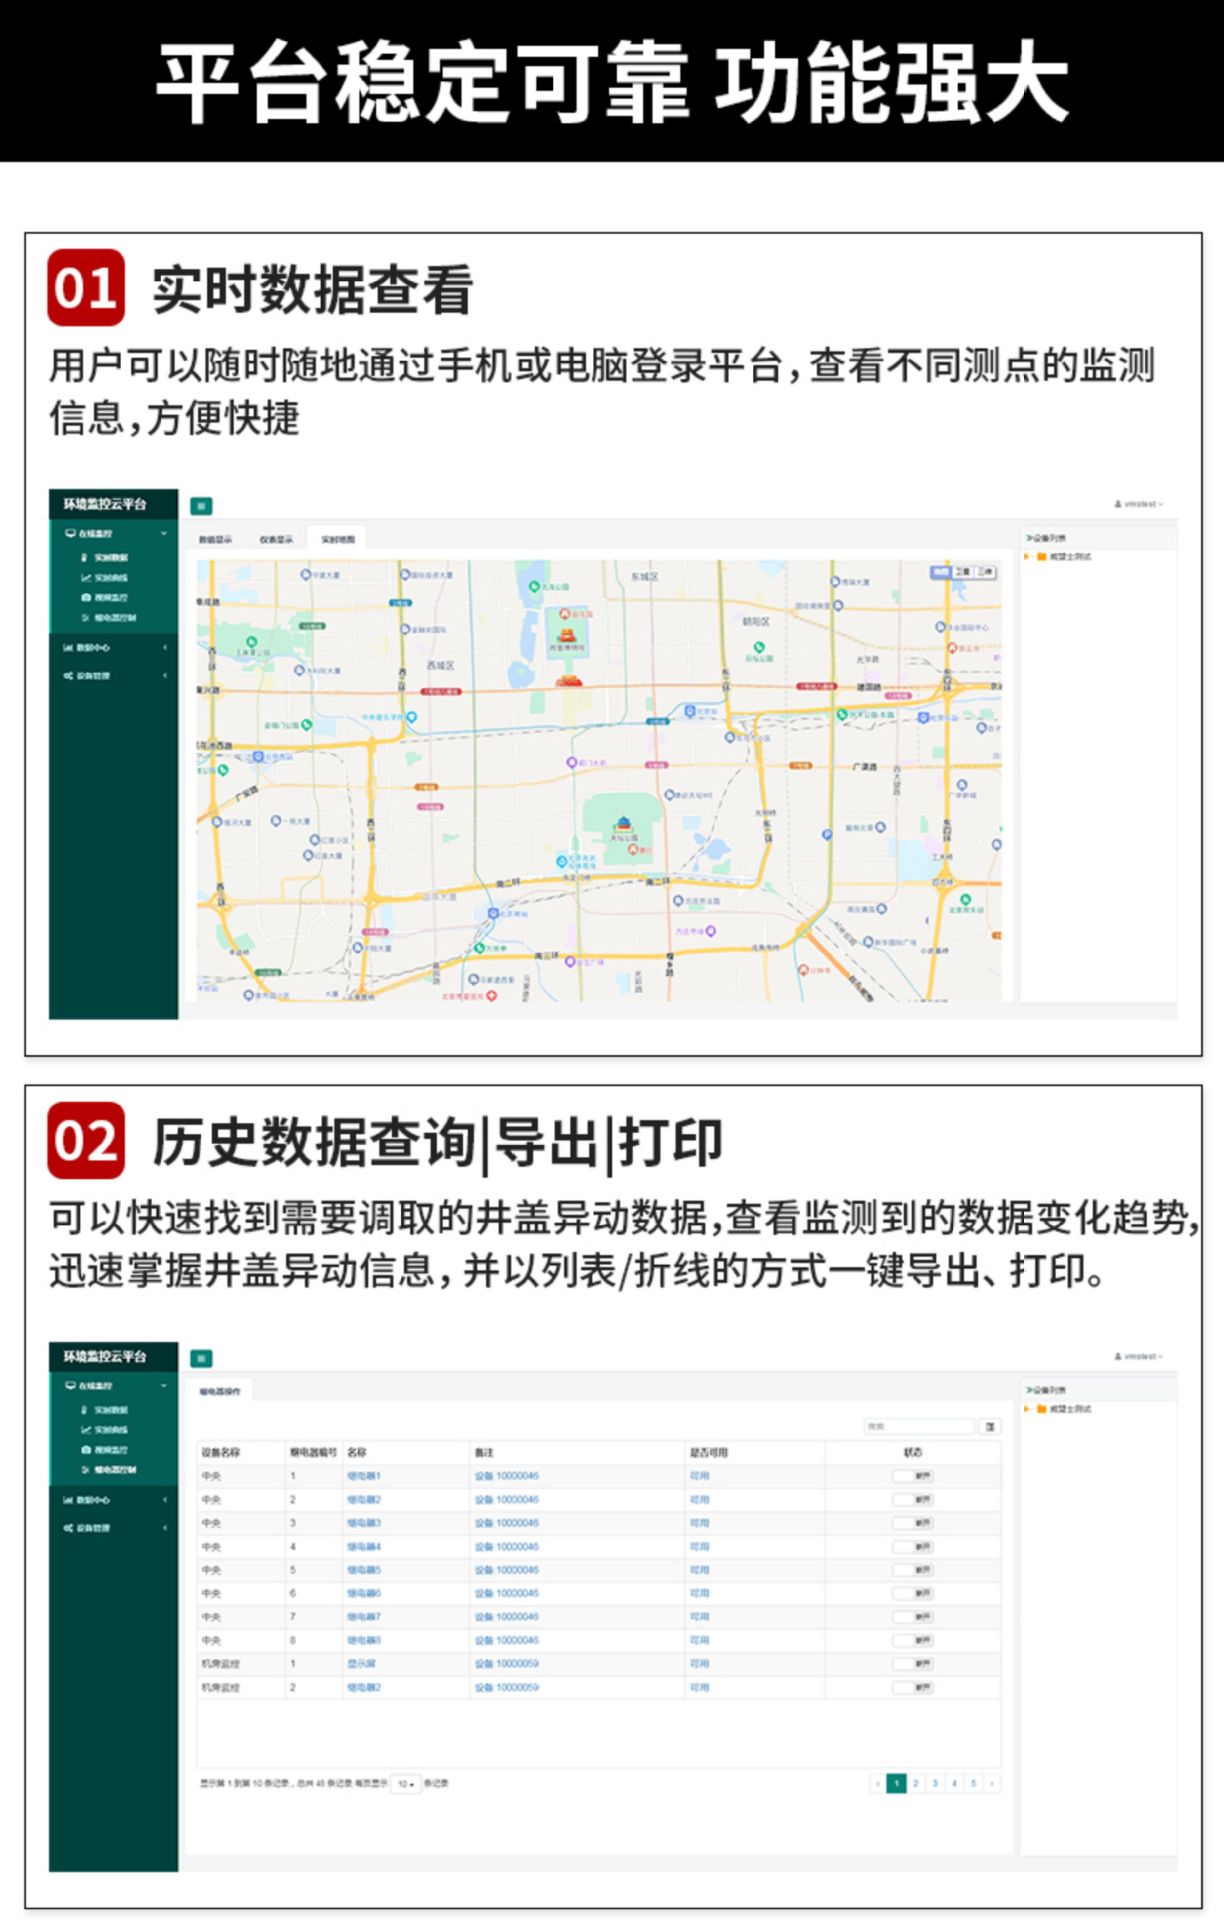Click green hamburger menu button above map tabs
Image resolution: width=1224 pixels, height=1920 pixels.
[201, 506]
